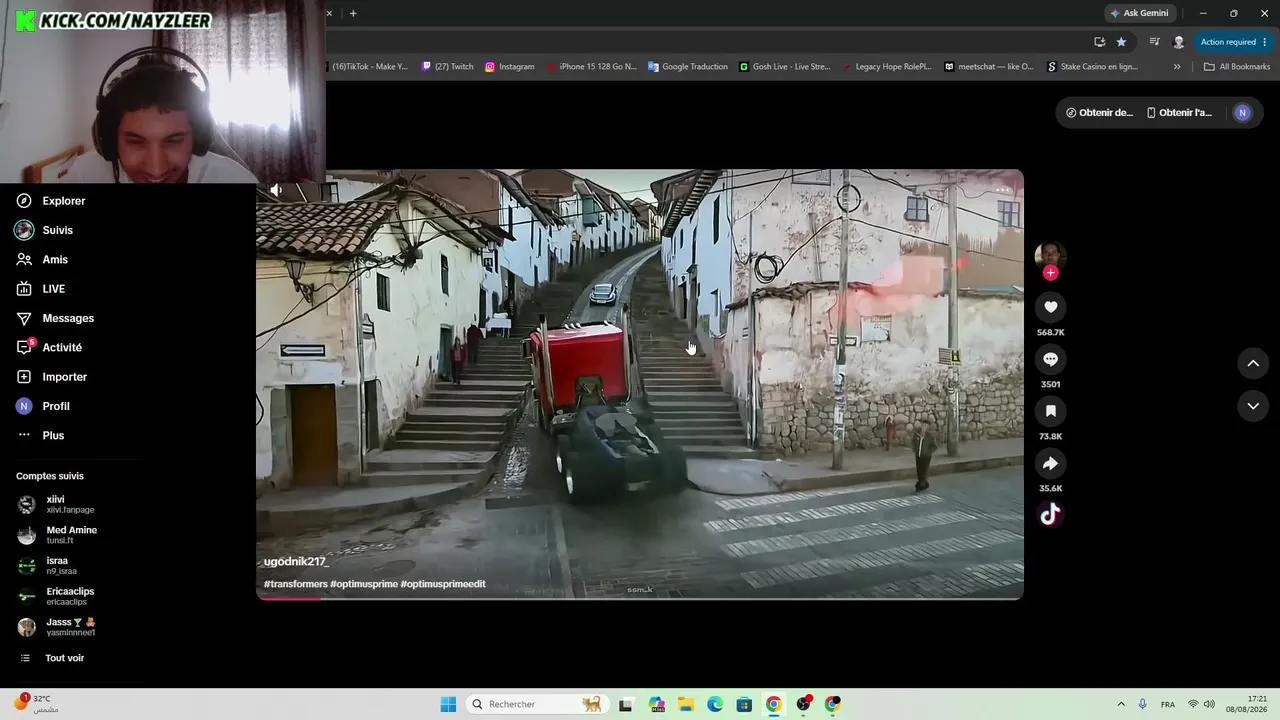The width and height of the screenshot is (1280, 720).
Task: Open the Windows Start menu
Action: (448, 704)
